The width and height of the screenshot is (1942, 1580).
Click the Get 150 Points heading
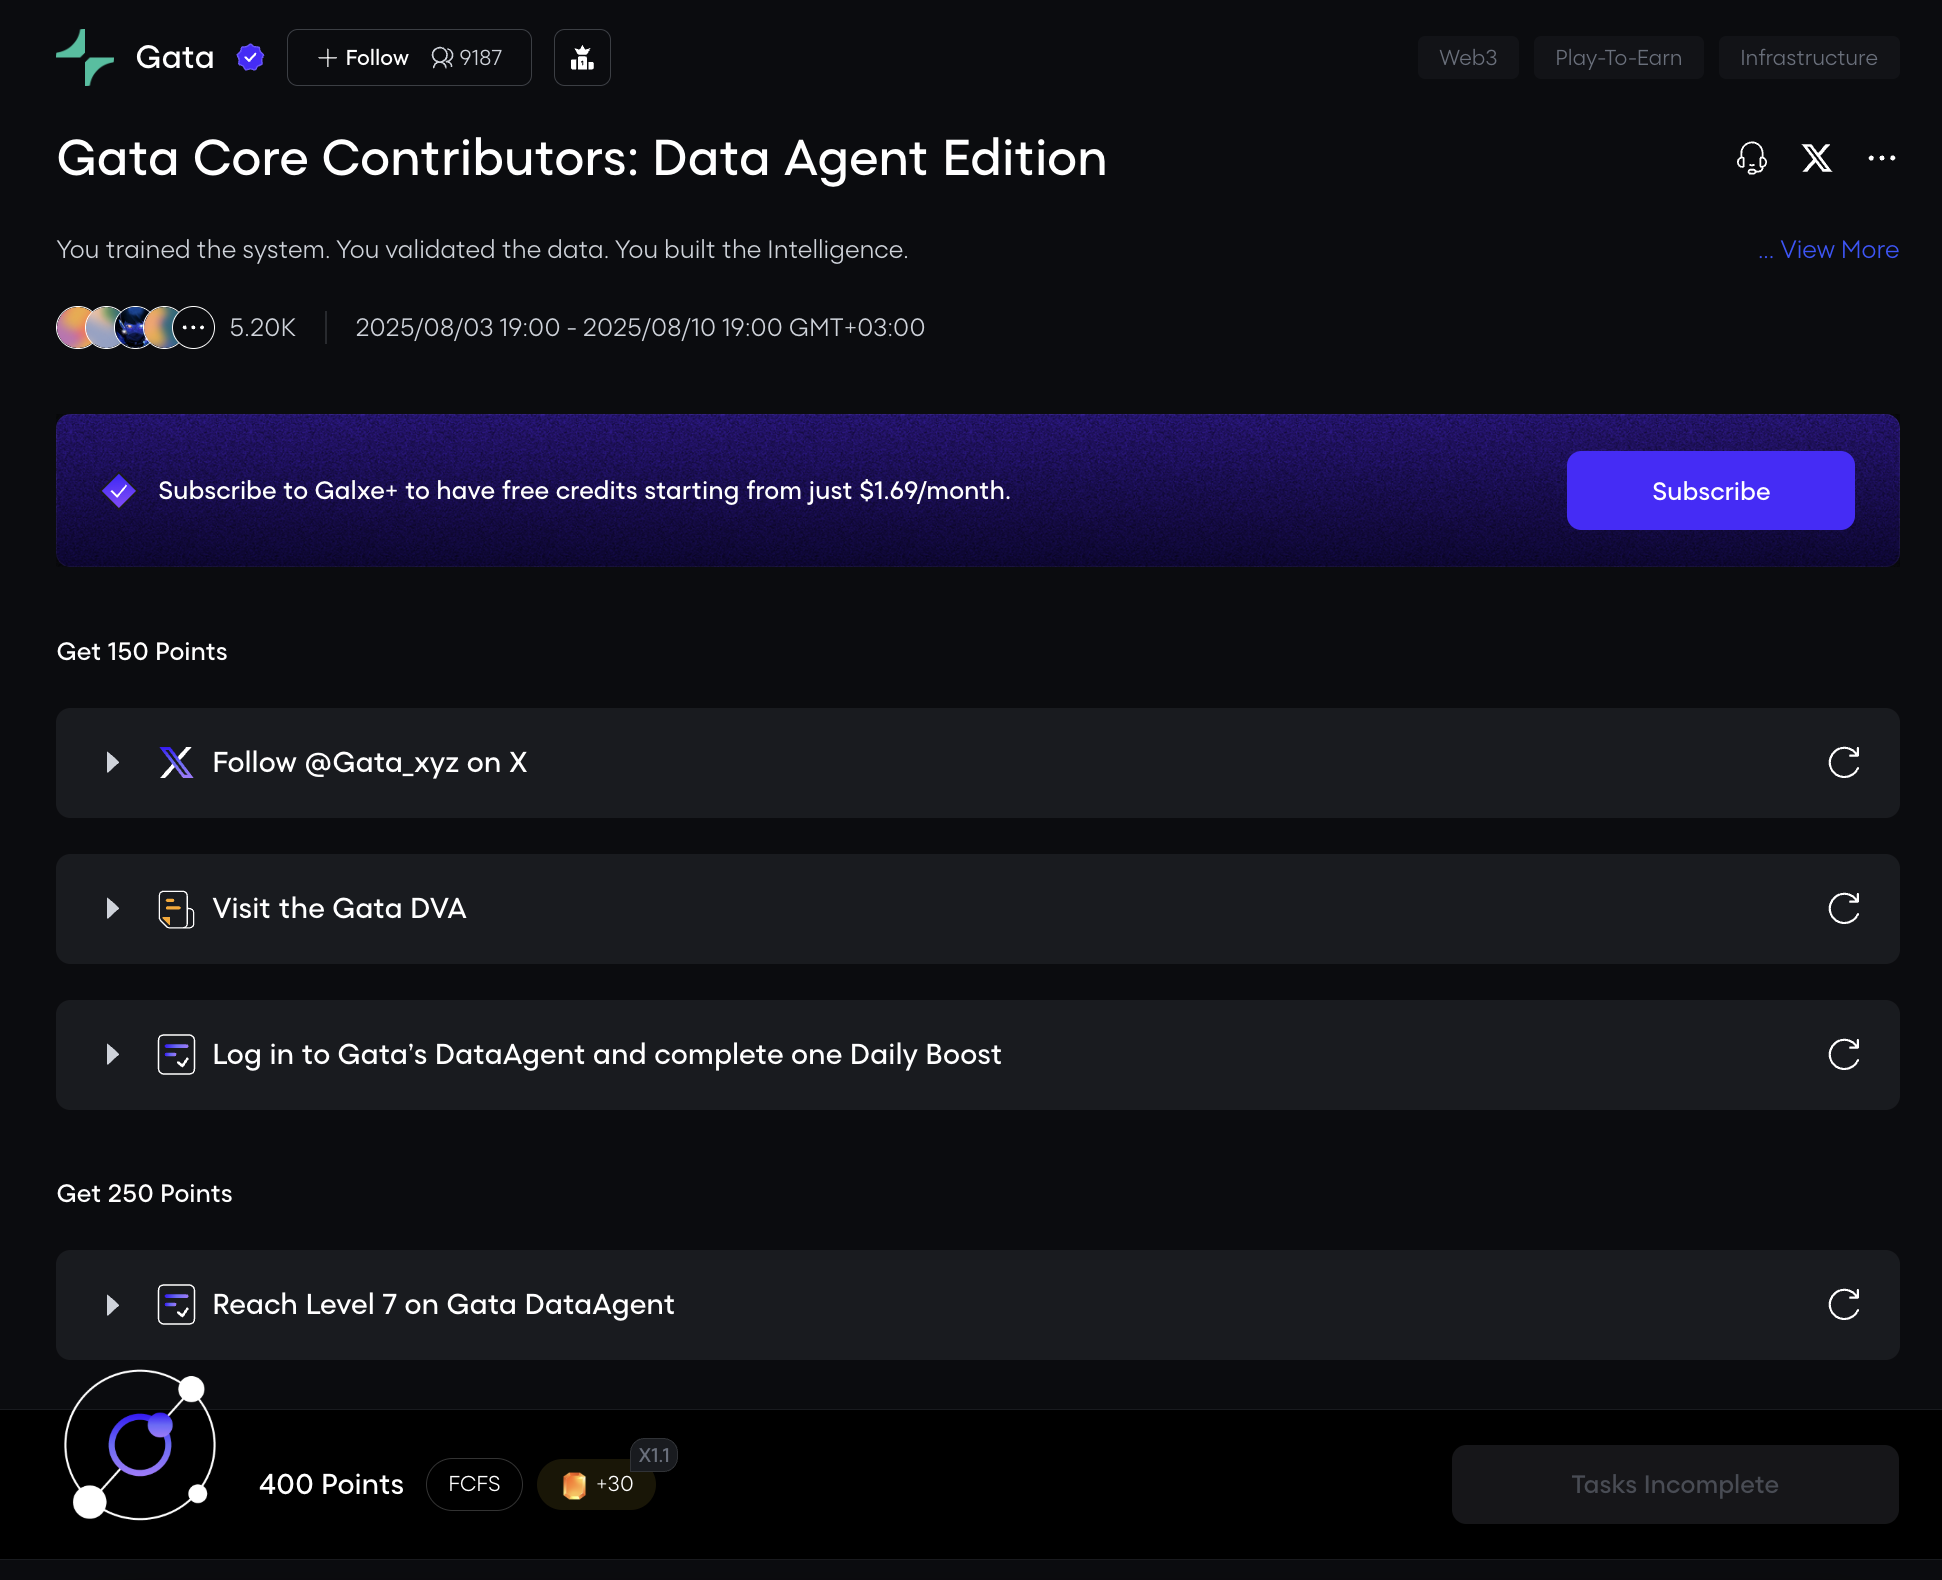pos(142,651)
